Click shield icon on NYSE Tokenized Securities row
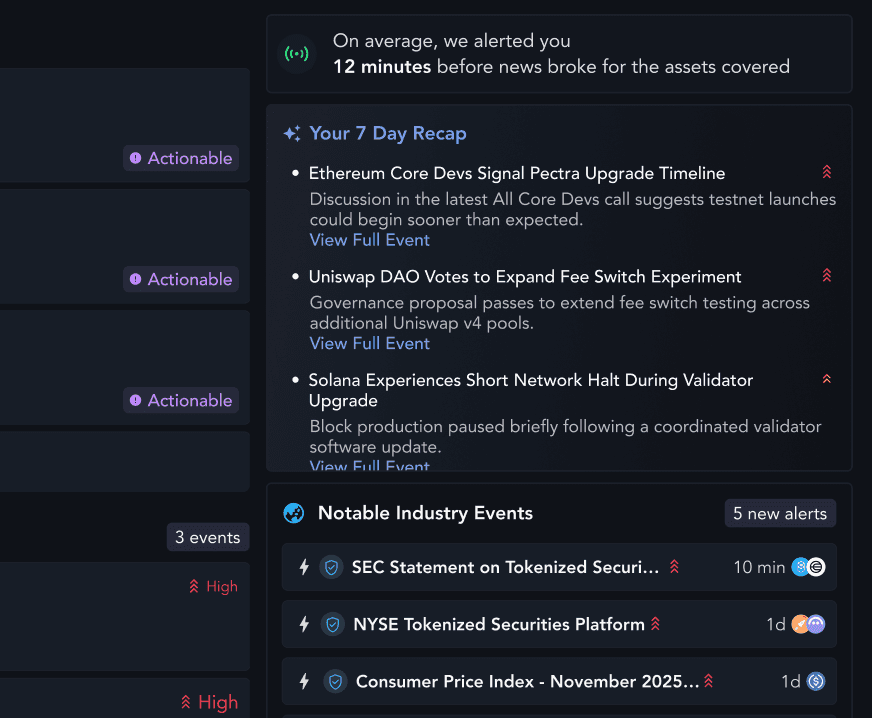This screenshot has width=872, height=718. (333, 625)
